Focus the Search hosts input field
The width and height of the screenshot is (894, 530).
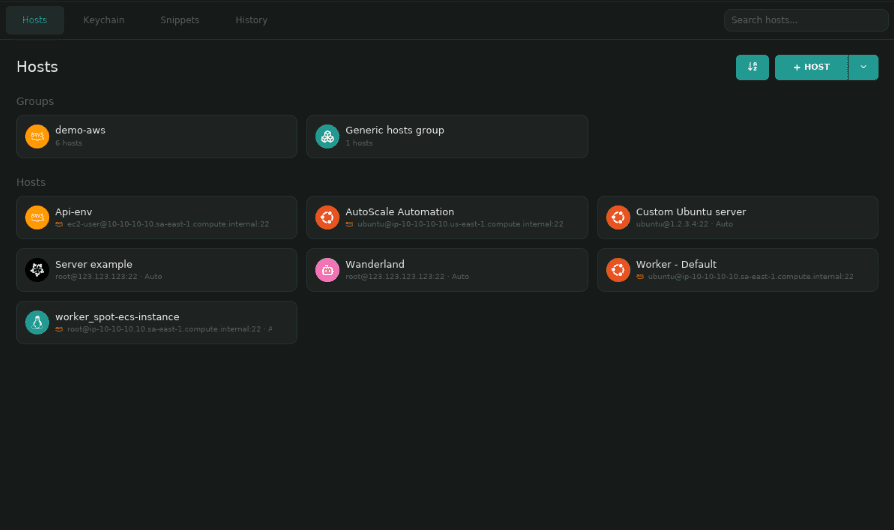pos(806,20)
